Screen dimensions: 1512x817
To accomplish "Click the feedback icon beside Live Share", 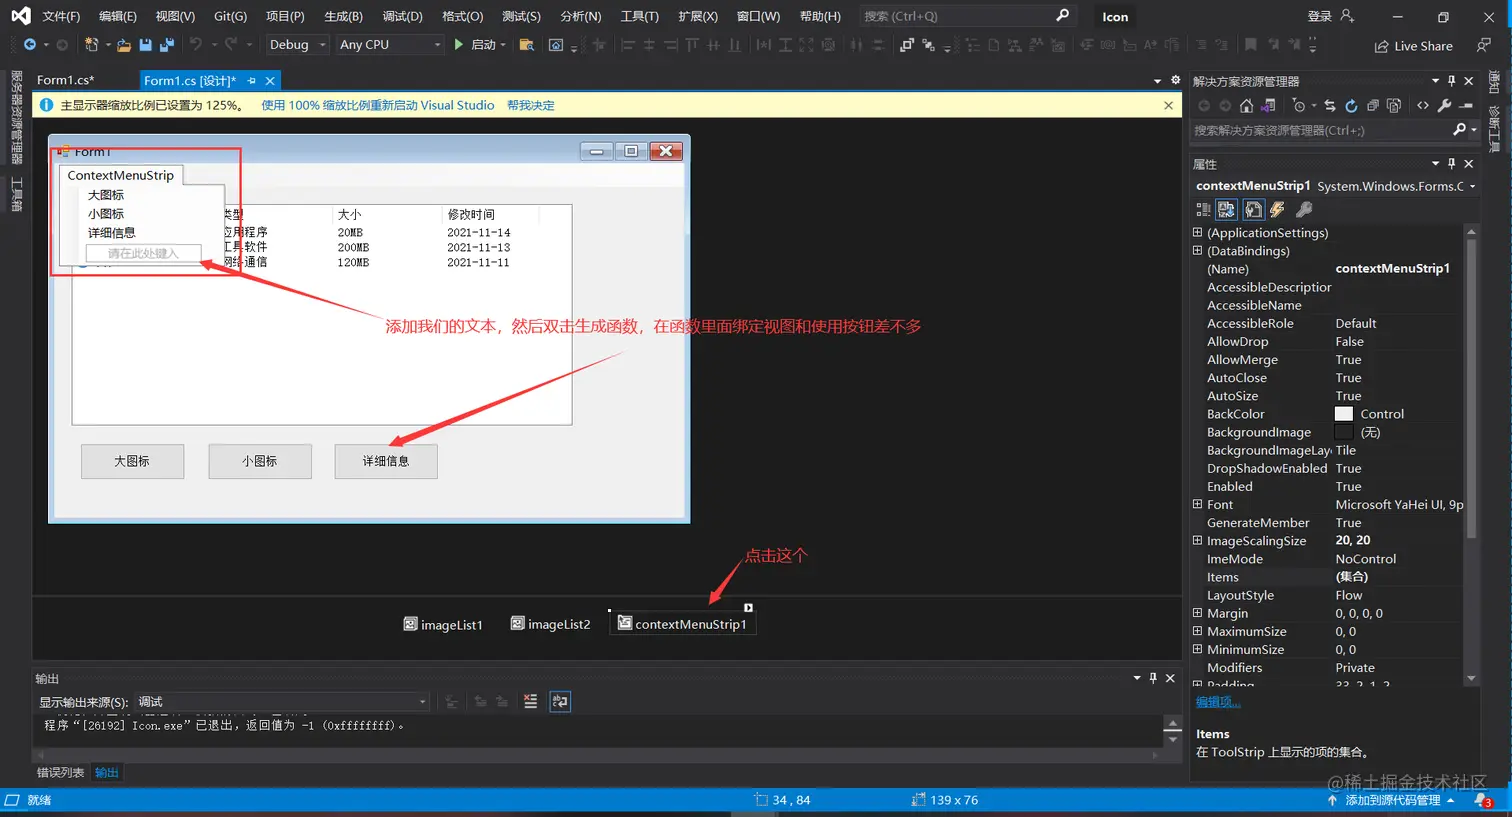I will pos(1484,45).
